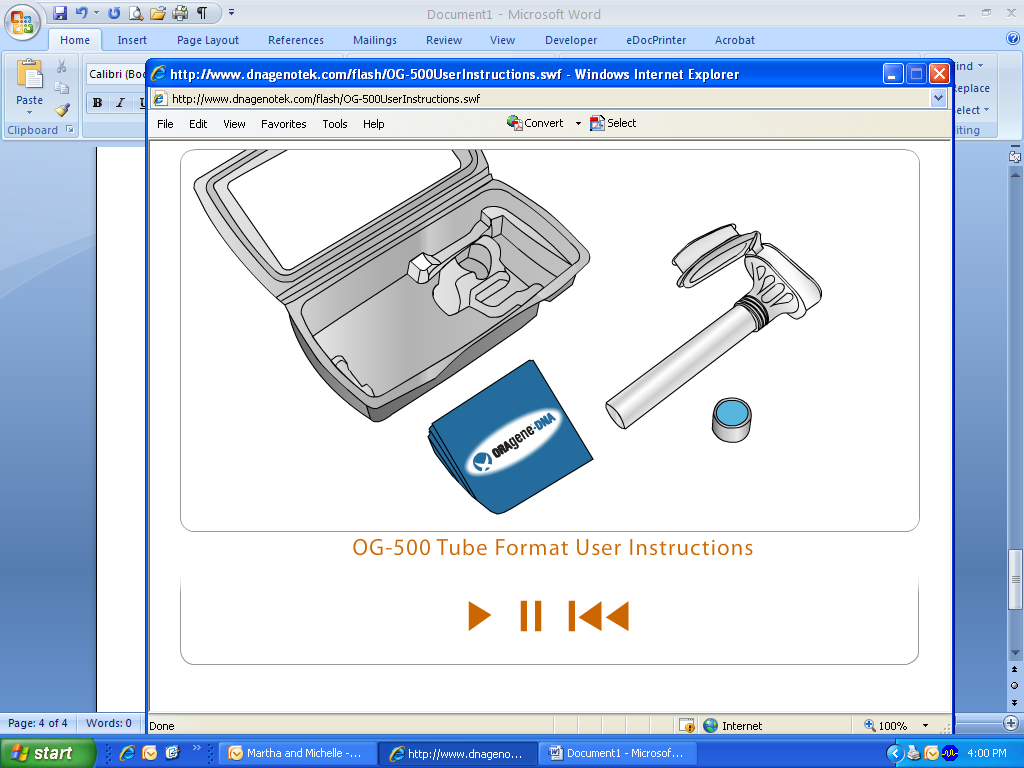Undo the last action in Word
Image resolution: width=1024 pixels, height=768 pixels.
(81, 12)
